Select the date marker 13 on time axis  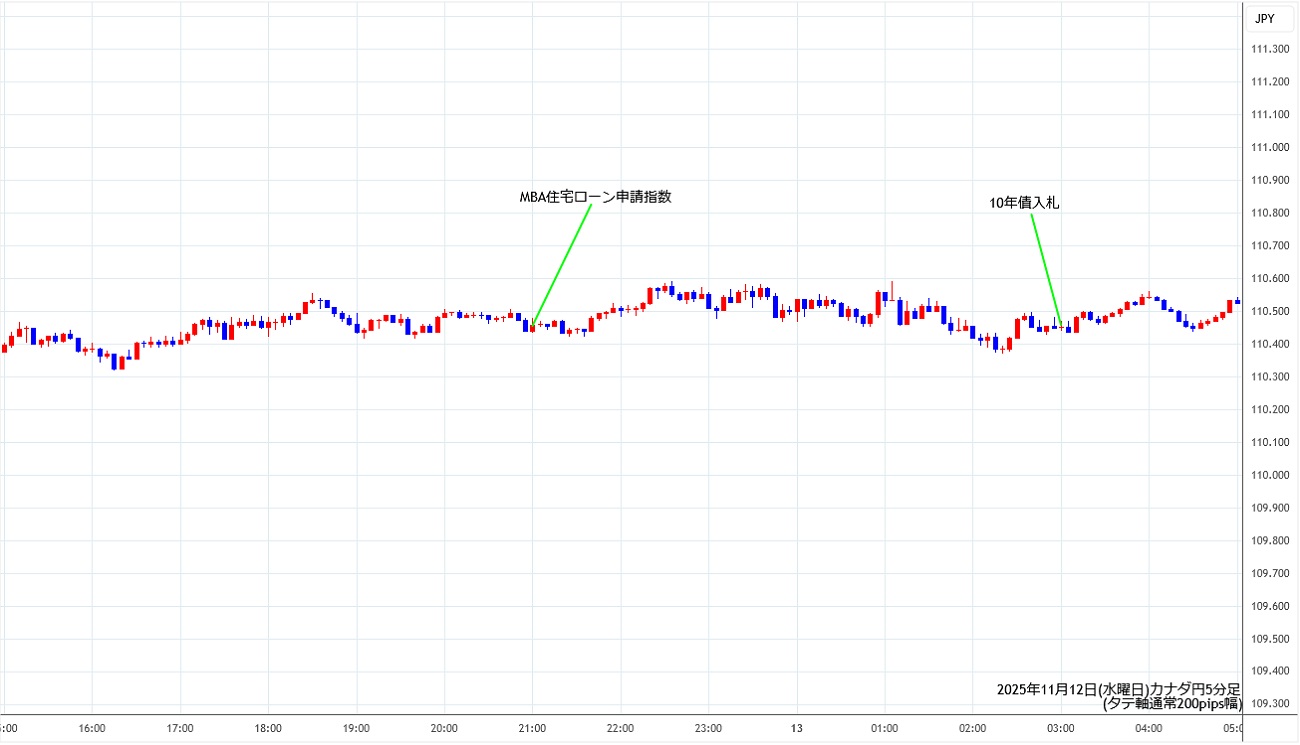click(797, 728)
